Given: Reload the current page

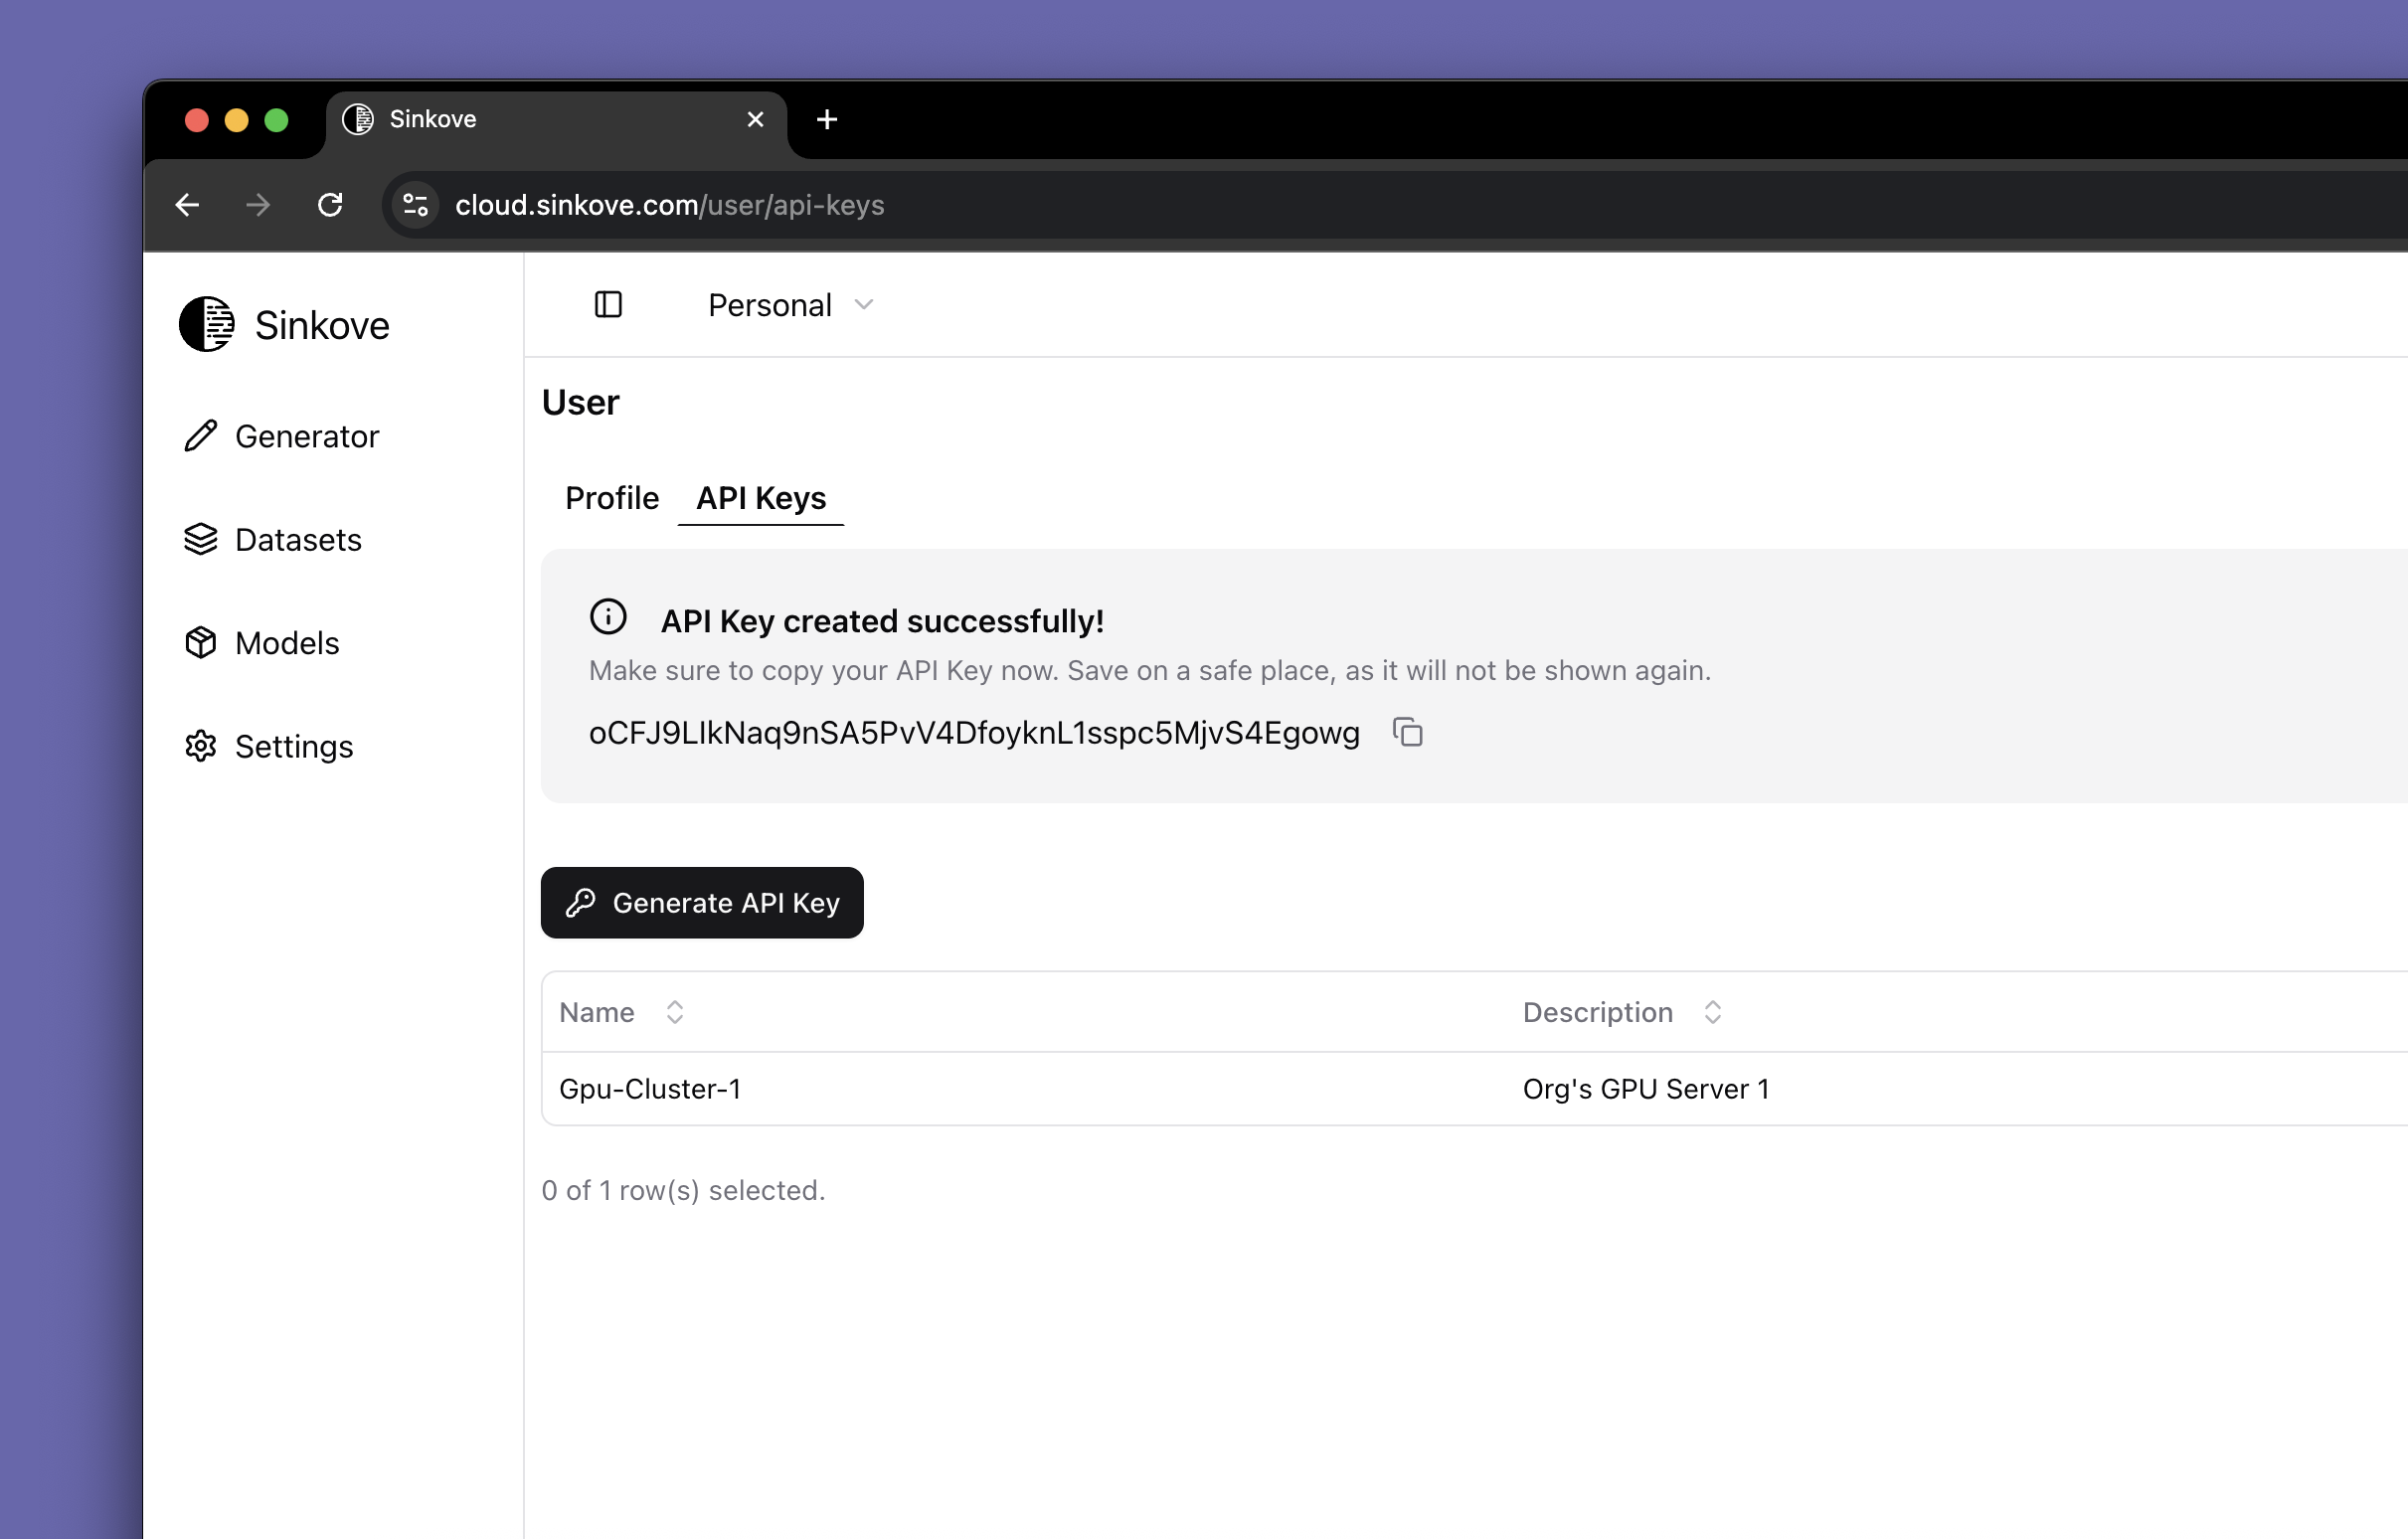Looking at the screenshot, I should click(x=331, y=205).
